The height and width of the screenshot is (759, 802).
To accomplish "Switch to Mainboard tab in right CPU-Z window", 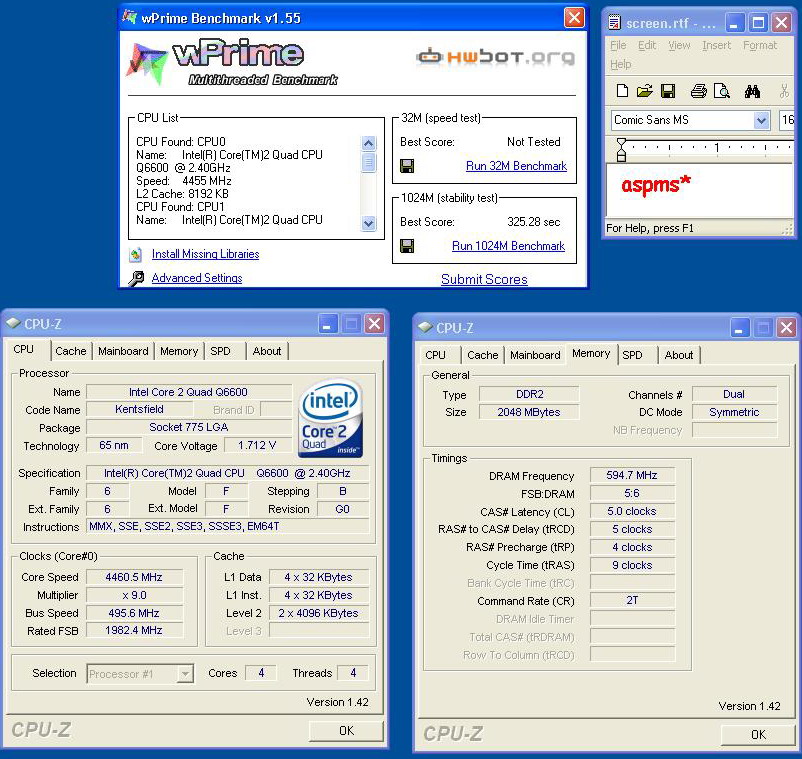I will (535, 355).
